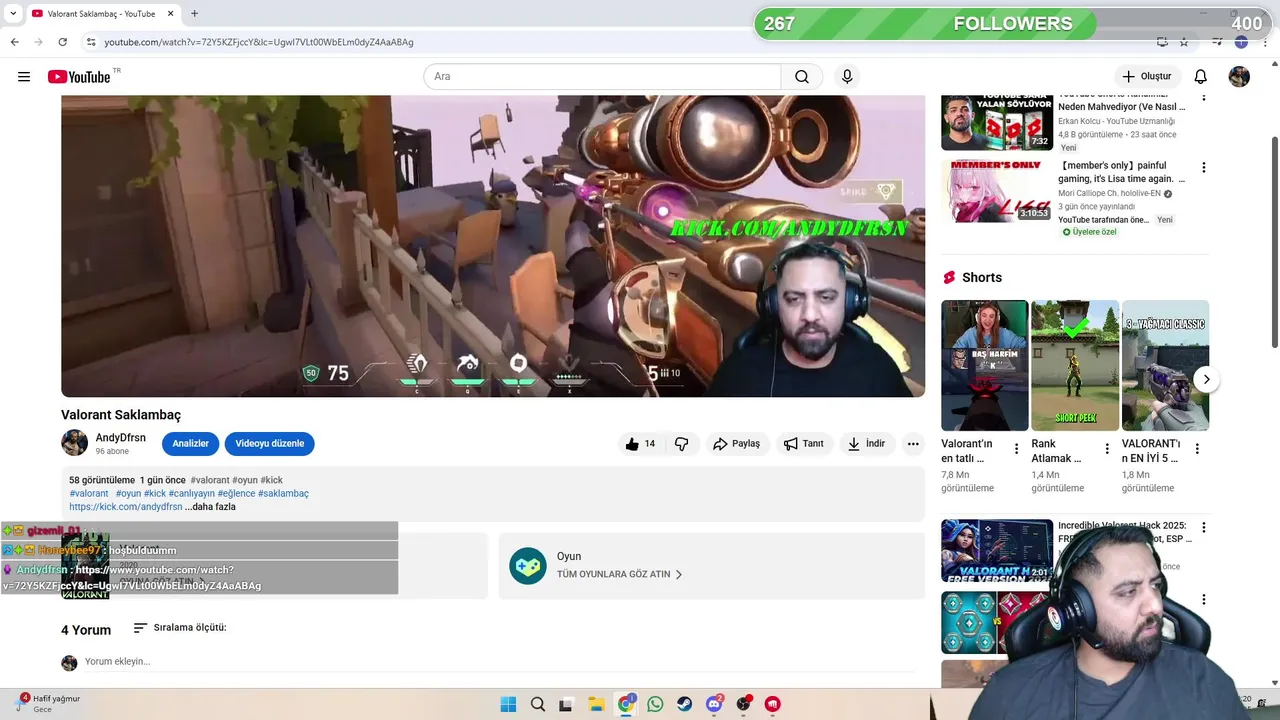This screenshot has width=1280, height=720.
Task: Reload the browser page
Action: point(62,42)
